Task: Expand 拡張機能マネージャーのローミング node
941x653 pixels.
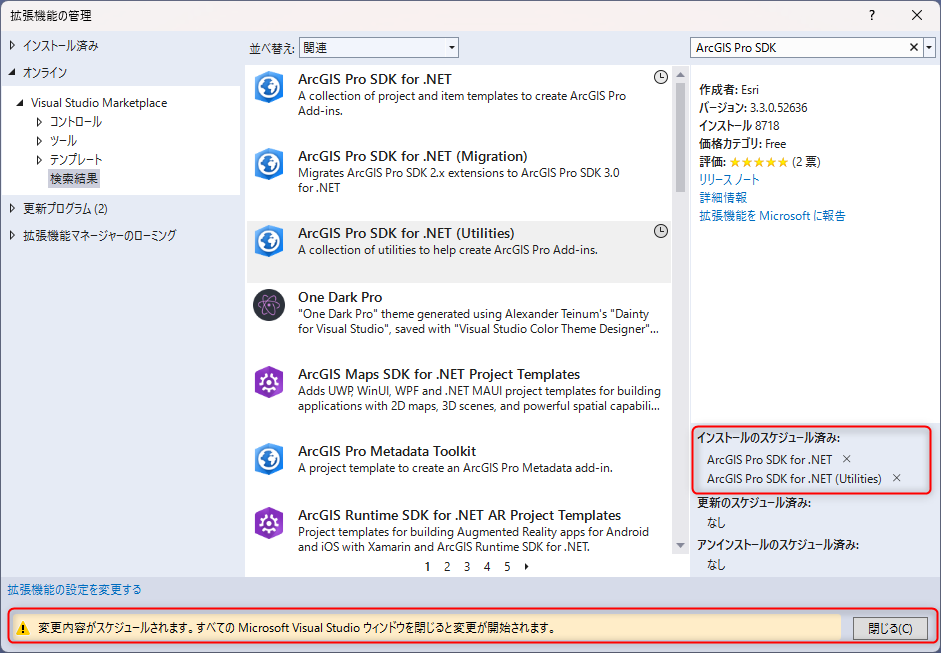Action: [13, 235]
